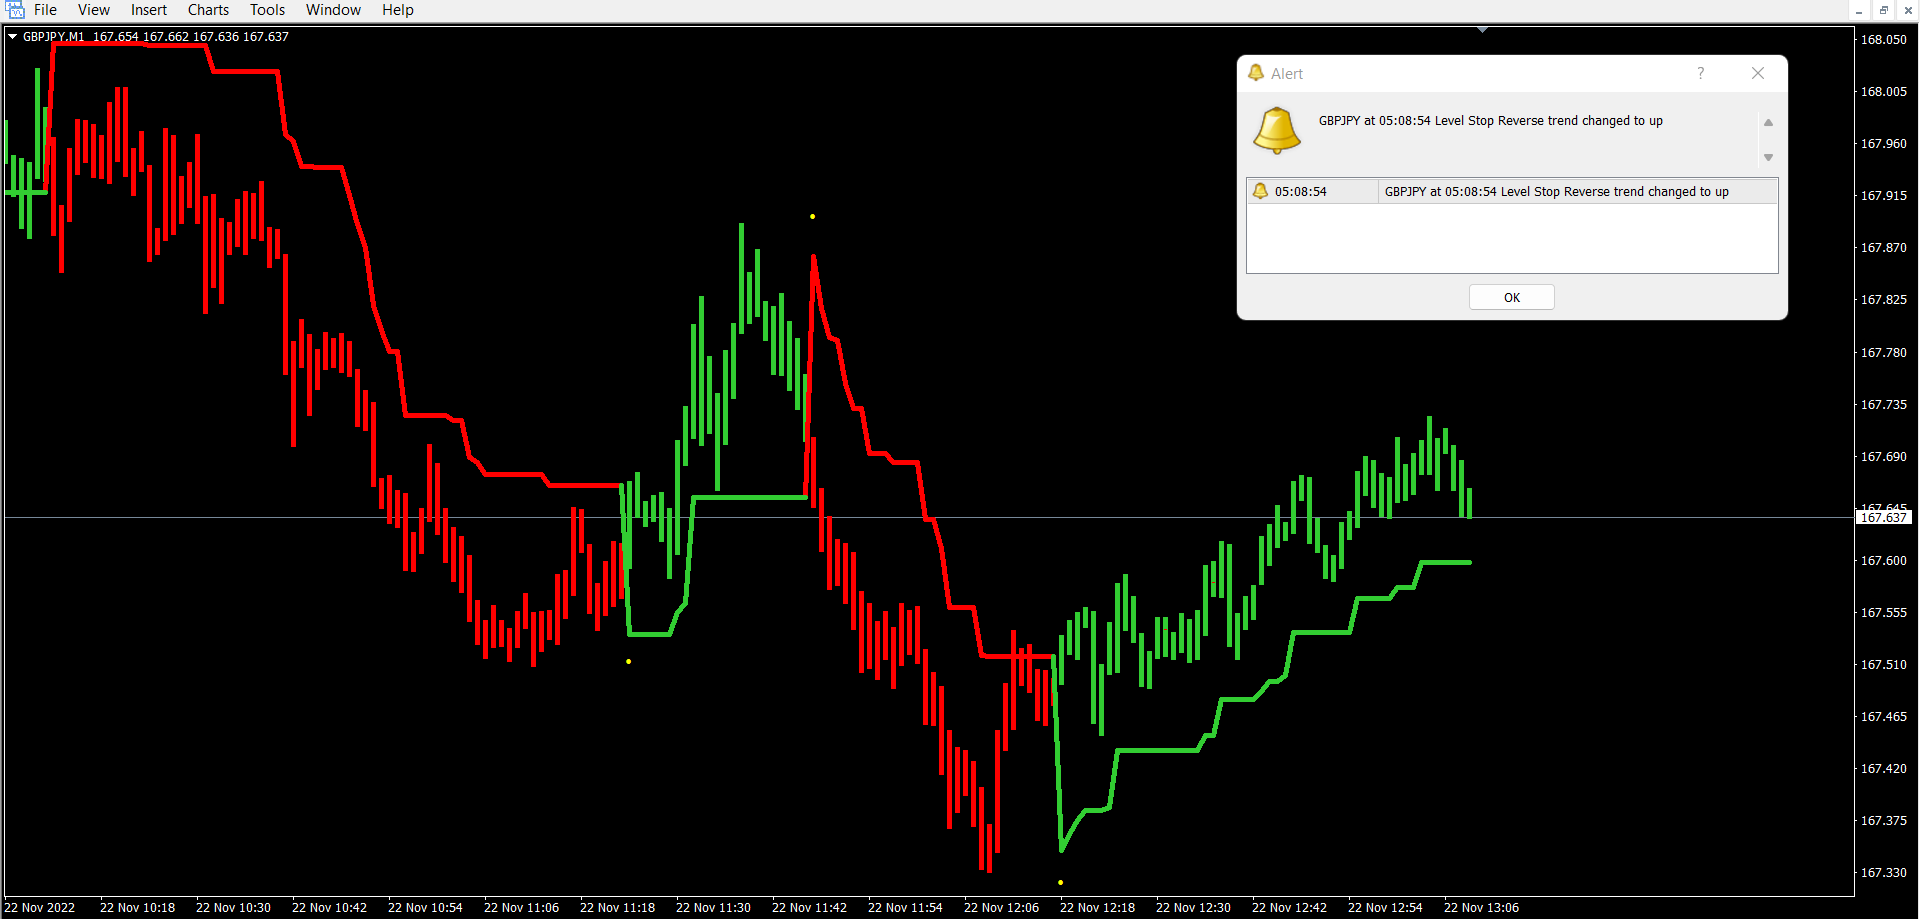
Task: Click the question mark help icon in Alert dialog
Action: click(x=1700, y=73)
